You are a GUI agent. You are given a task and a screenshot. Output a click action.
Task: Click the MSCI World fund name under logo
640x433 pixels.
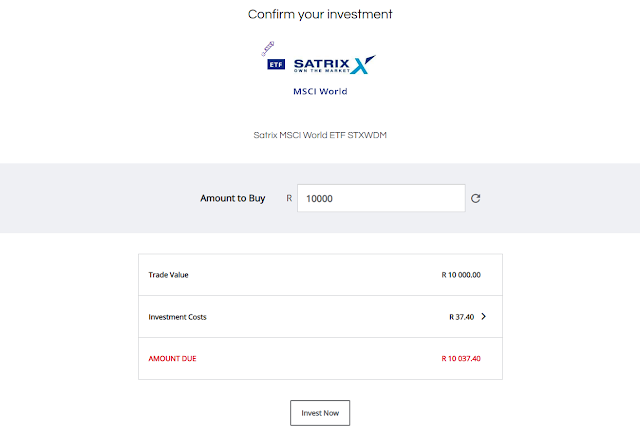point(320,91)
